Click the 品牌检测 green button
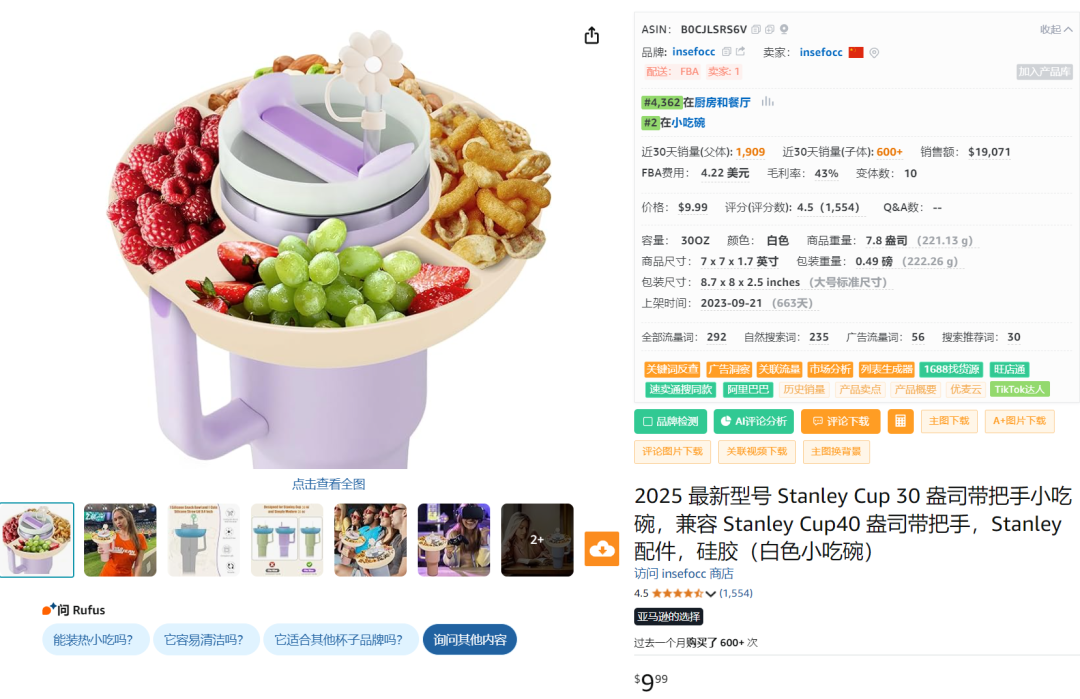Viewport: 1080px width, 699px height. (x=670, y=421)
